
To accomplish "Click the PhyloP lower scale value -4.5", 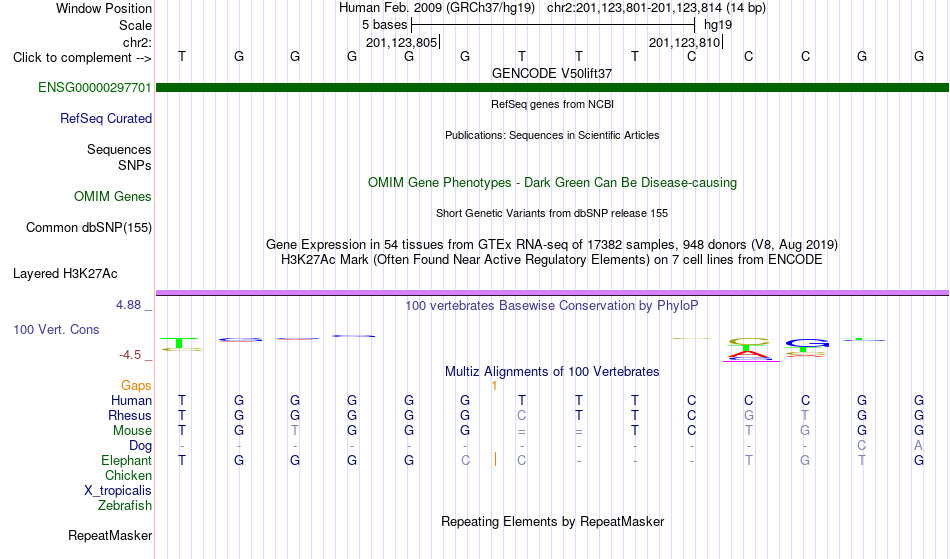I will (x=130, y=355).
